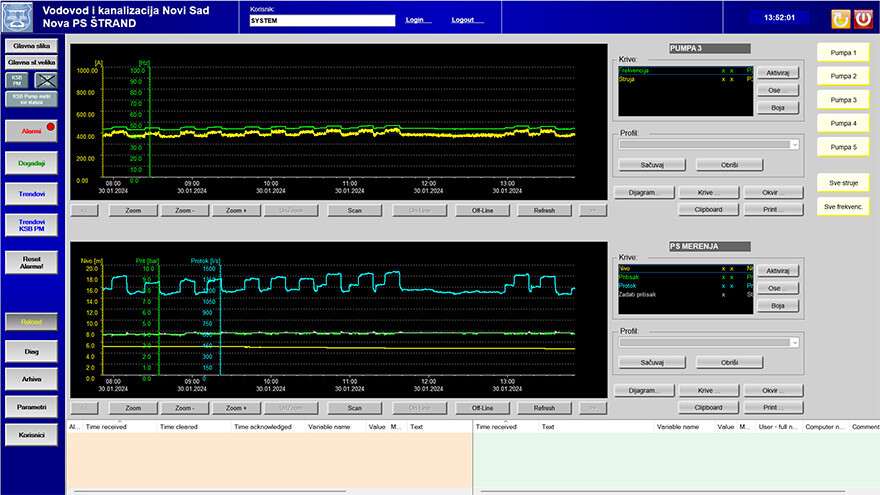Select Nivo curve row
This screenshot has width=880, height=495.
point(685,269)
